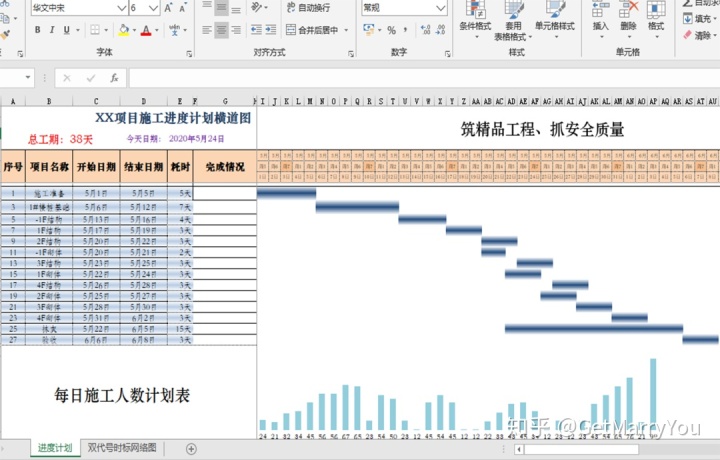Open the font size dropdown
Viewport: 720px width, 460px height.
tap(153, 8)
